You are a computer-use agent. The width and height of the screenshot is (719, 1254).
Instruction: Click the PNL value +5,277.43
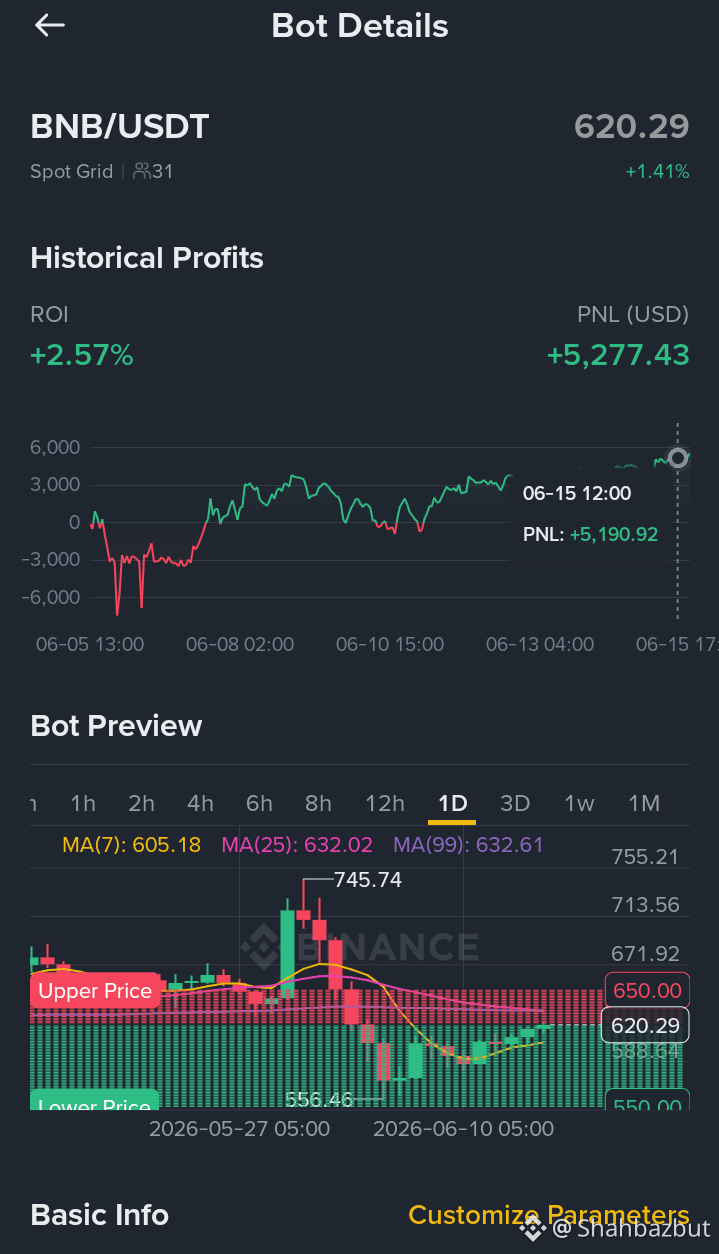pos(618,355)
